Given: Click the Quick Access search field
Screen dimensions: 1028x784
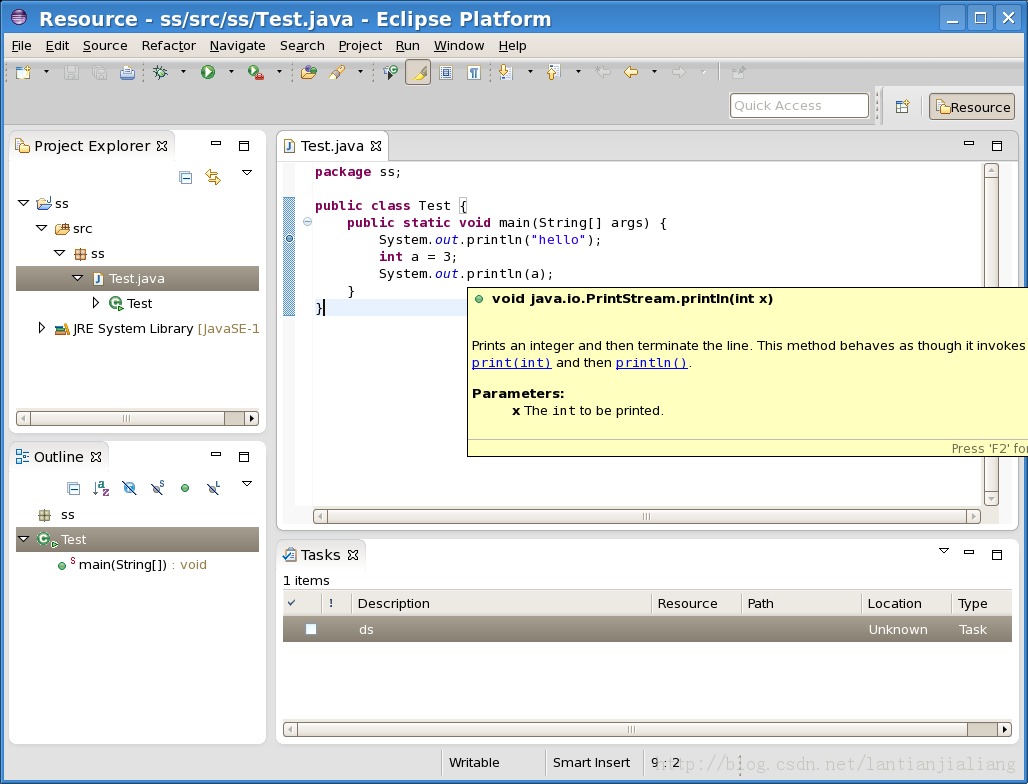Looking at the screenshot, I should 799,106.
